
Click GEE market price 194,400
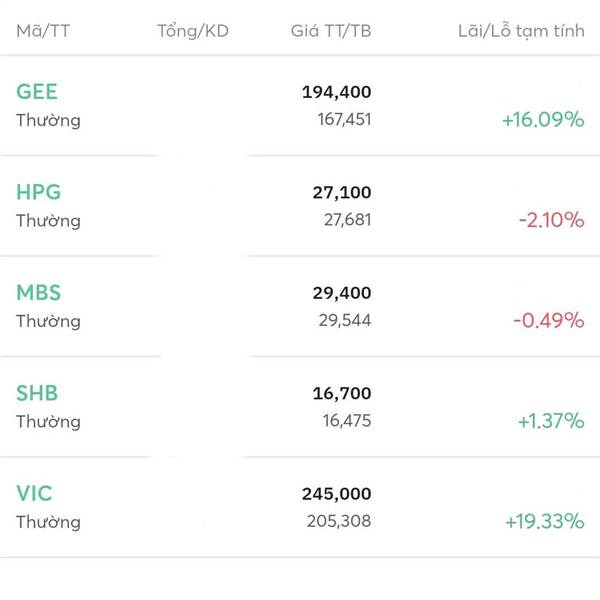pos(336,92)
